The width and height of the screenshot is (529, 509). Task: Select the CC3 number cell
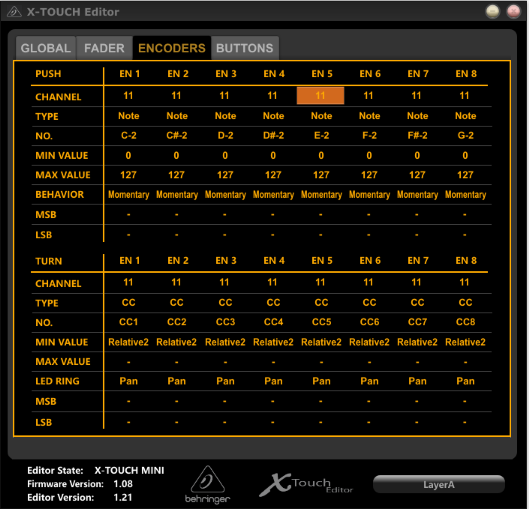click(x=225, y=322)
